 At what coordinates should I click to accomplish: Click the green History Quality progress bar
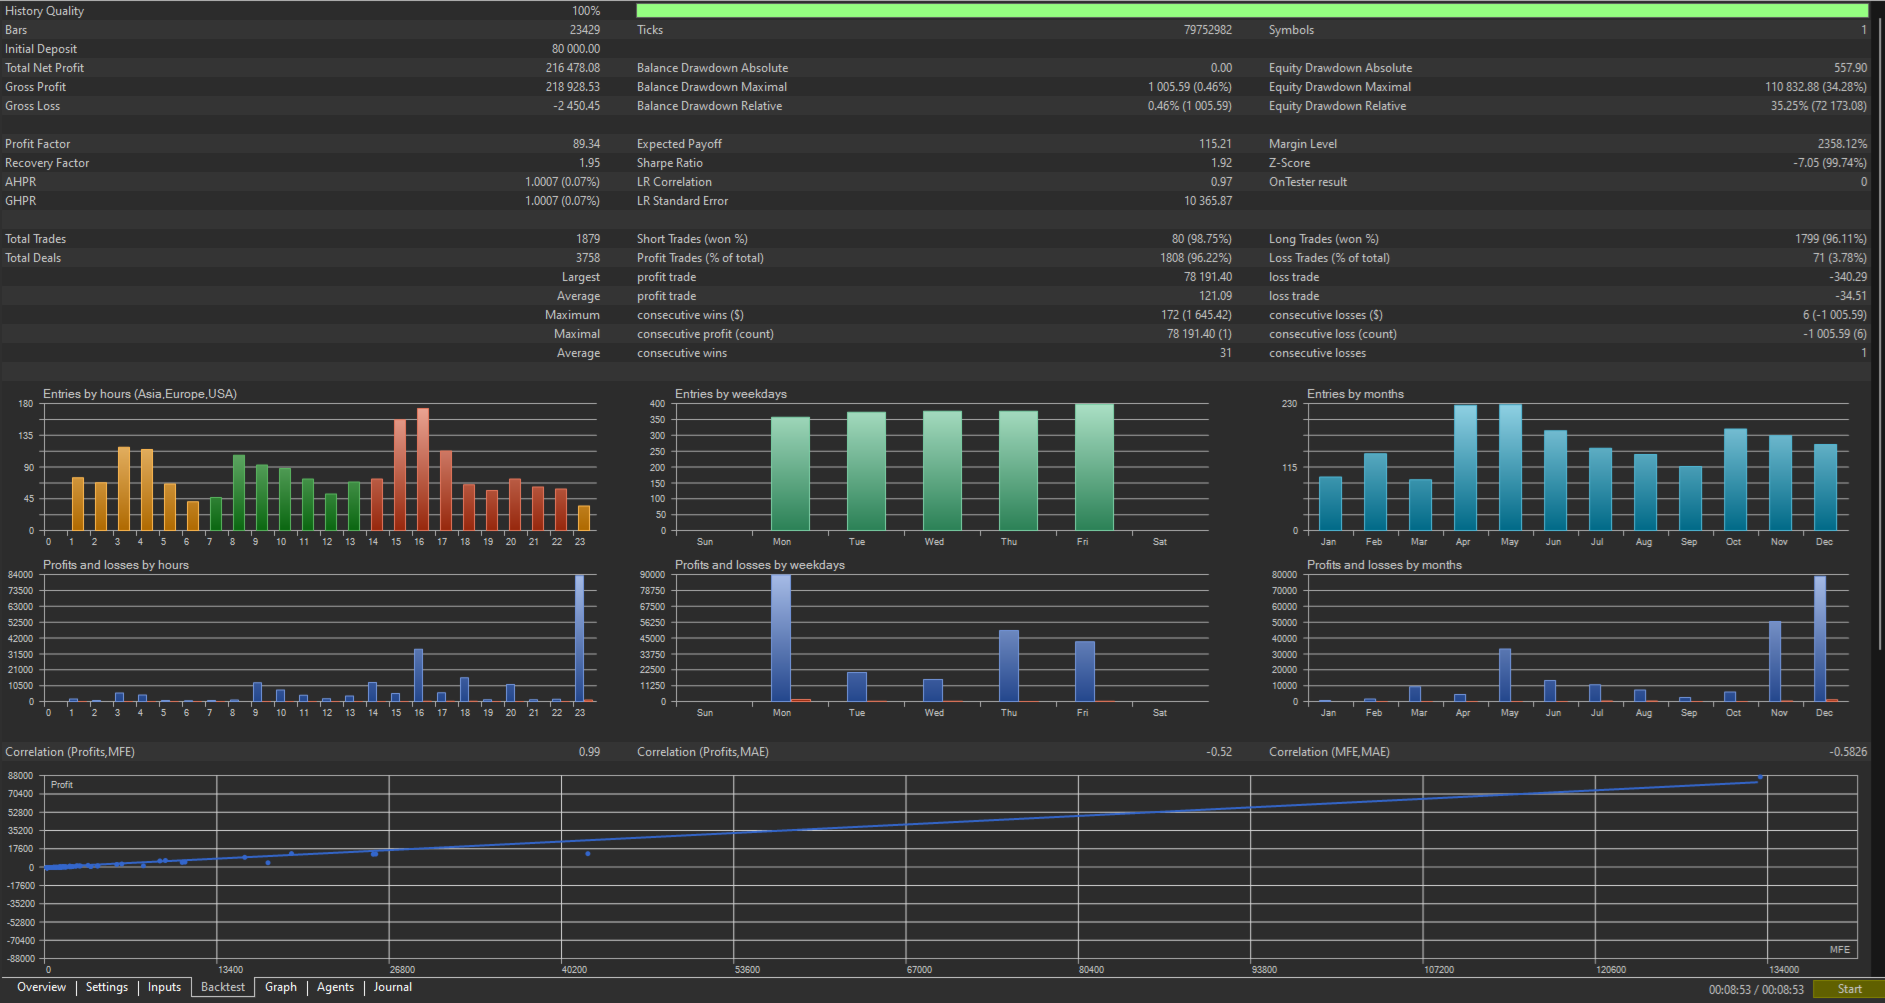point(1252,11)
